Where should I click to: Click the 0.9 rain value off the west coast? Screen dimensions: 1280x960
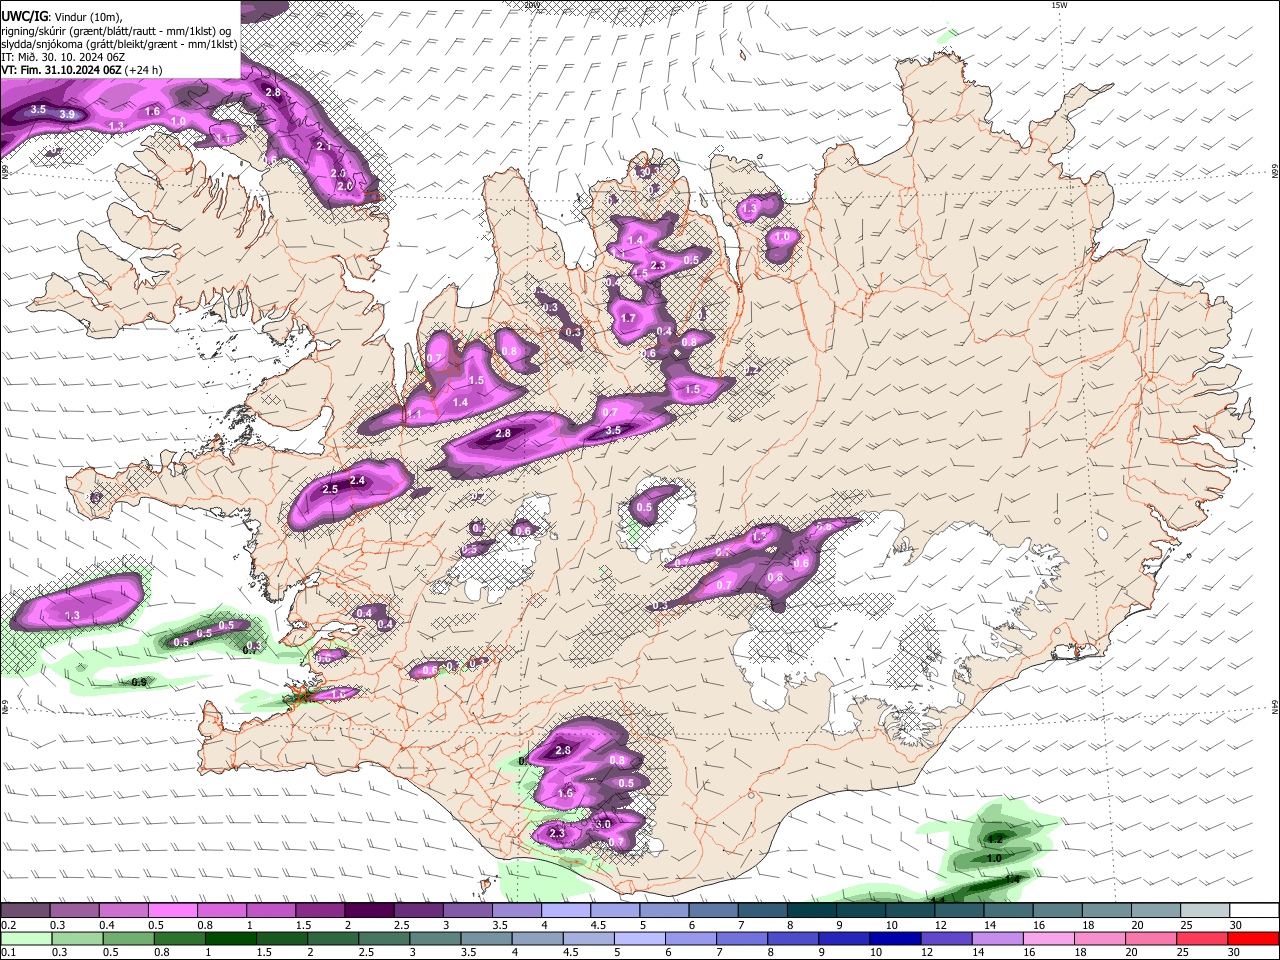[140, 682]
